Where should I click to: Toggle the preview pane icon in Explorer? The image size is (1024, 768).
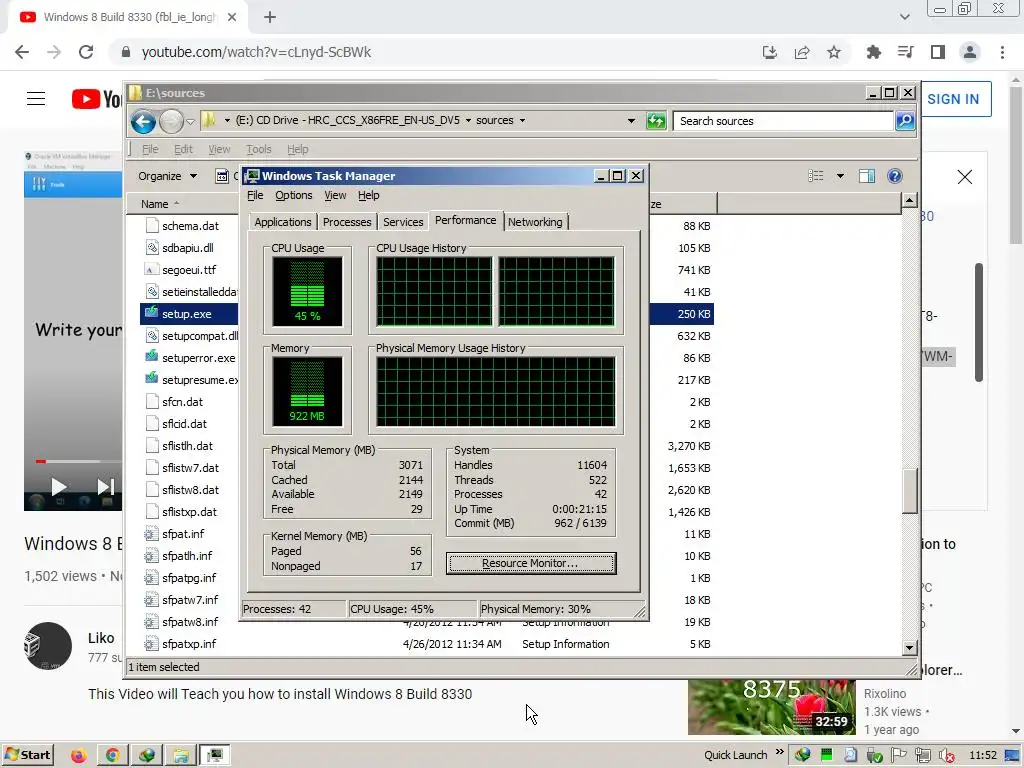(x=867, y=176)
